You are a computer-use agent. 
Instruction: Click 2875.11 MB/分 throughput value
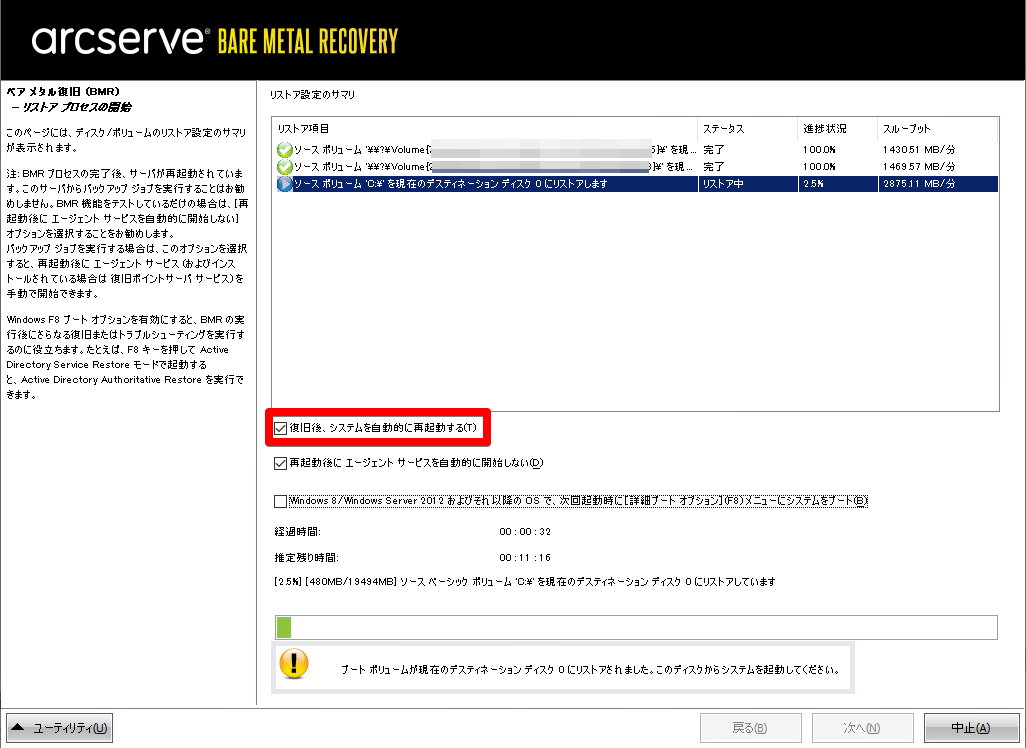pos(919,184)
